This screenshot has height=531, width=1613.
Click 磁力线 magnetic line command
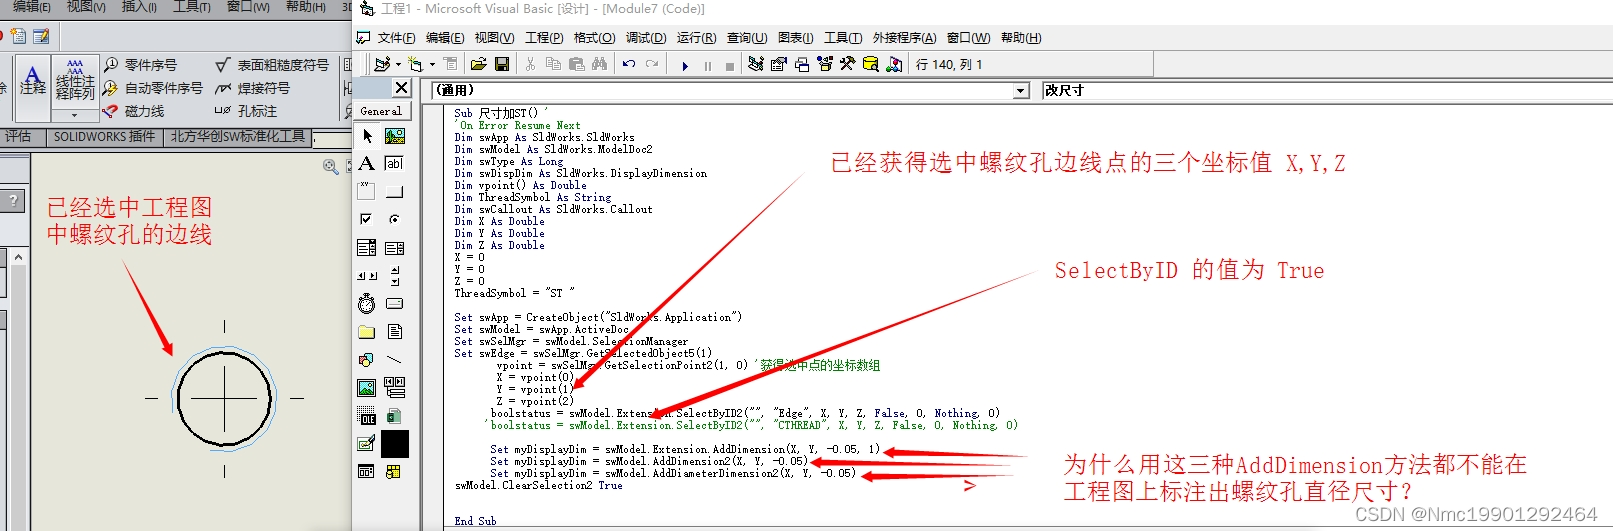pos(134,111)
